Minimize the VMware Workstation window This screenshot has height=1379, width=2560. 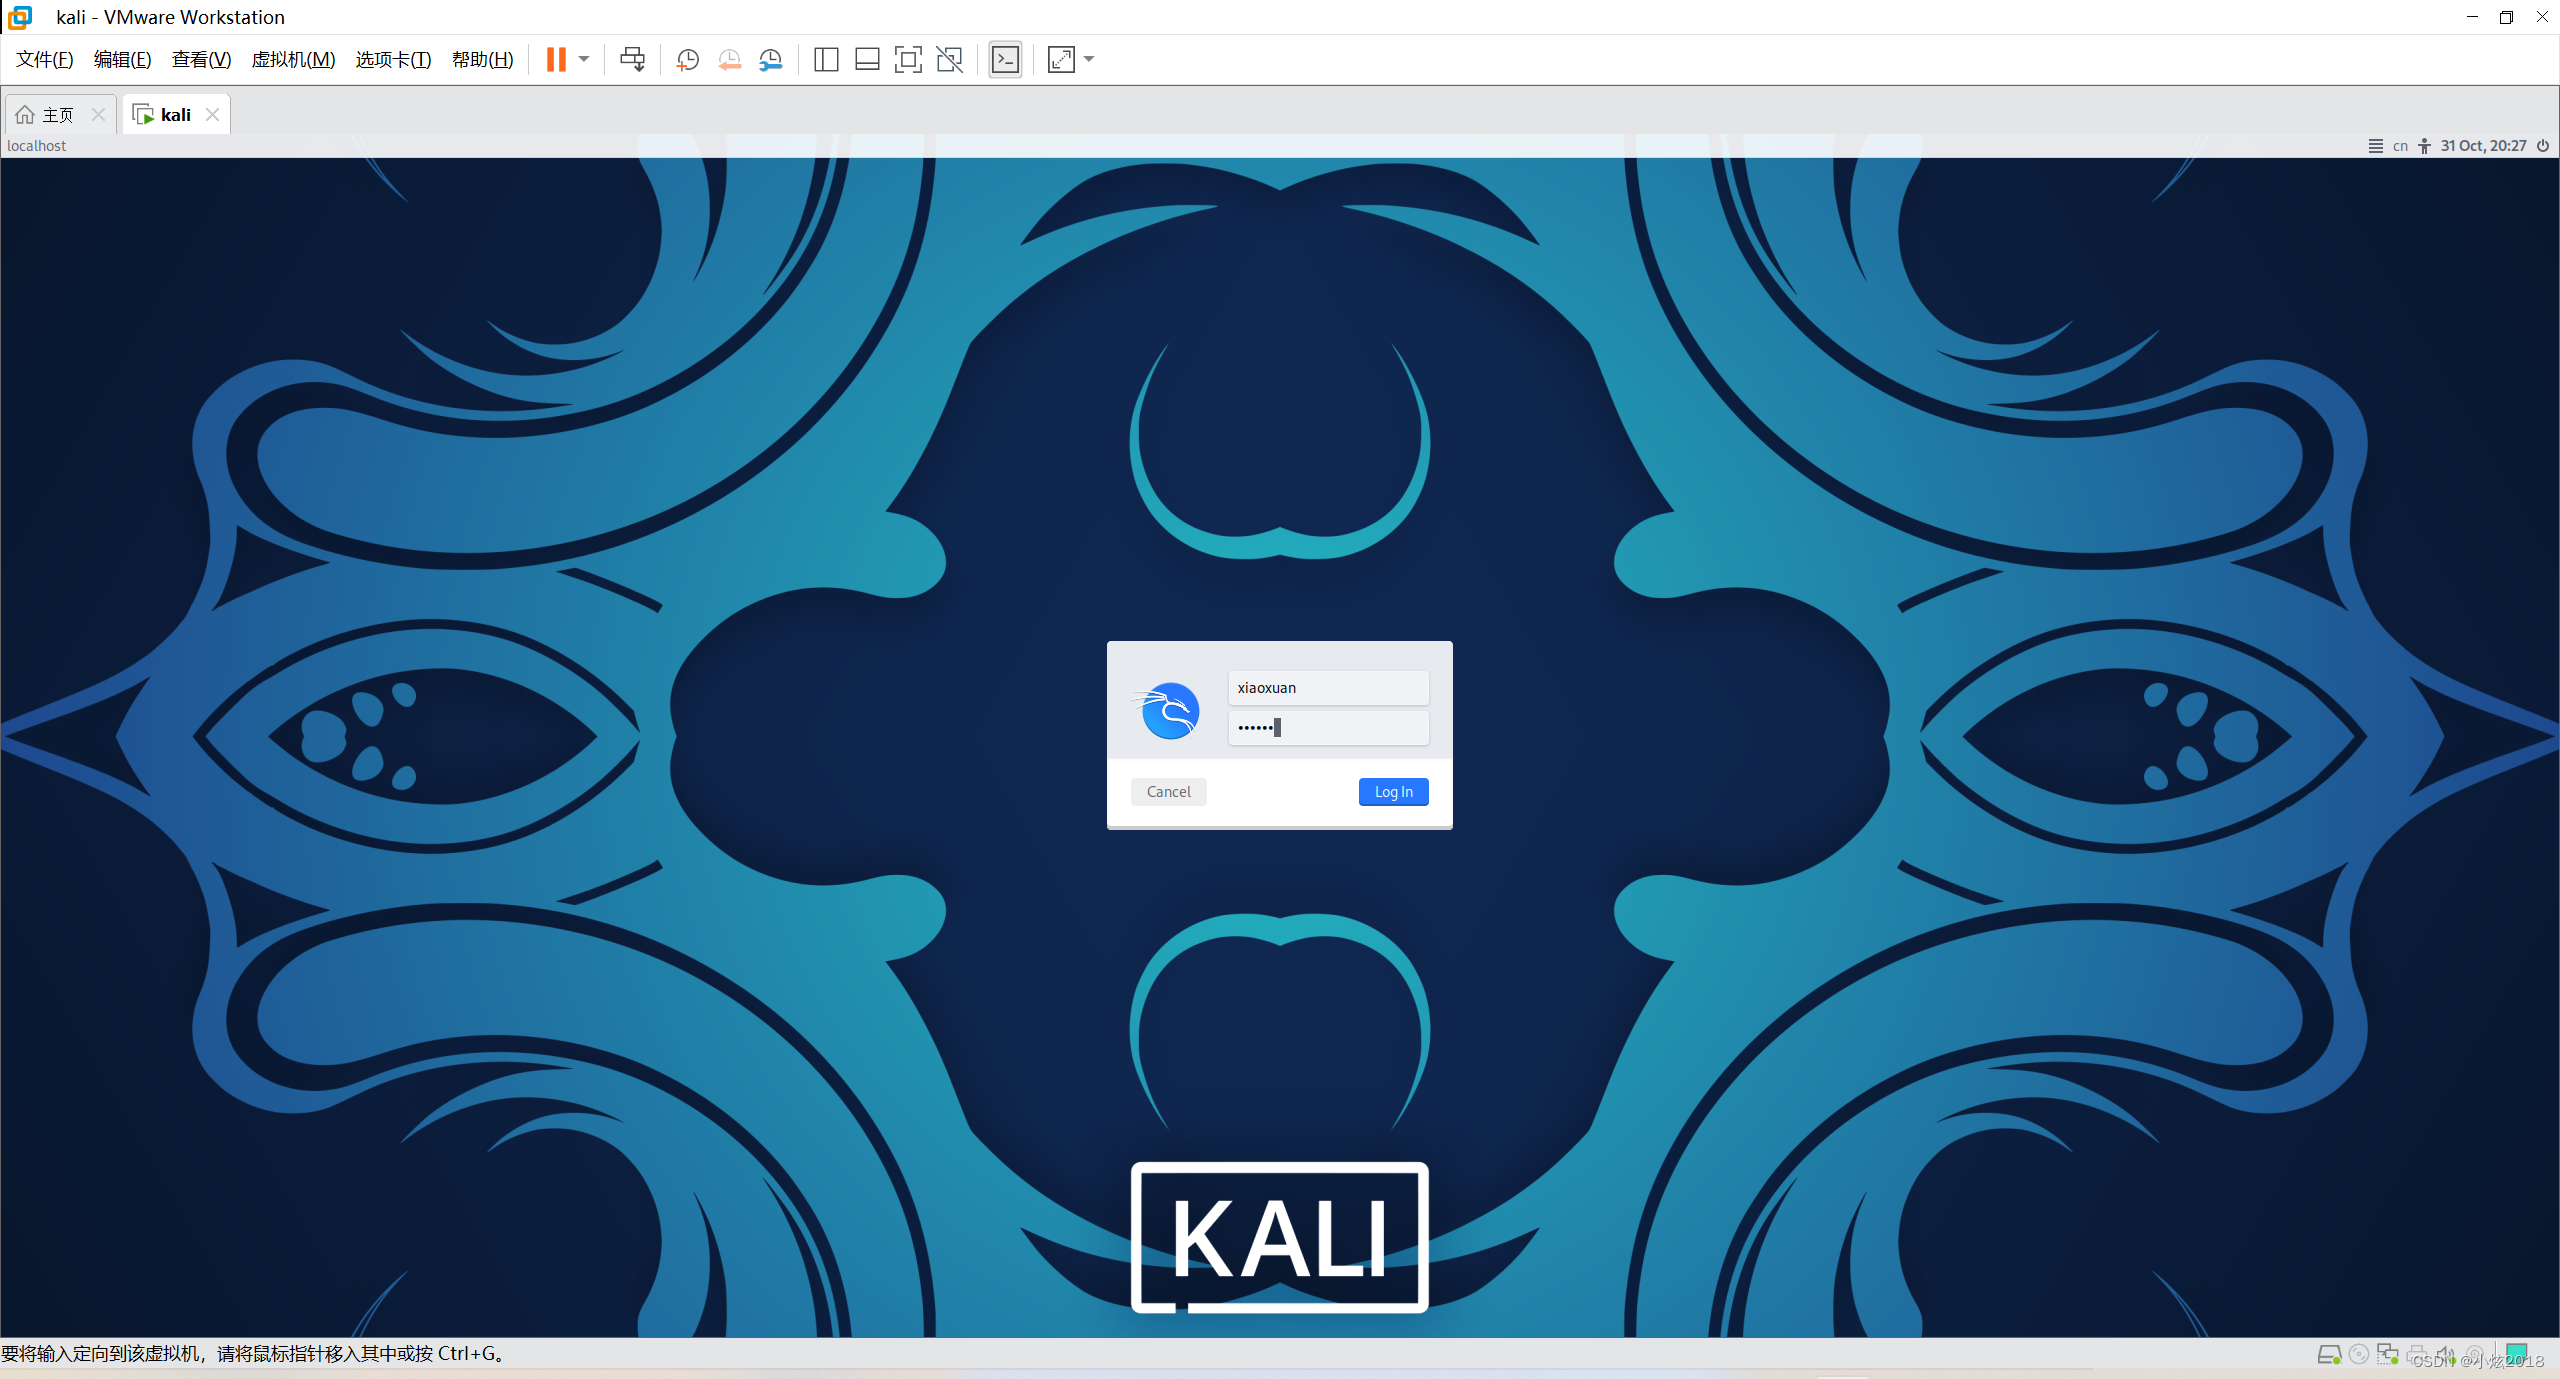click(2472, 17)
